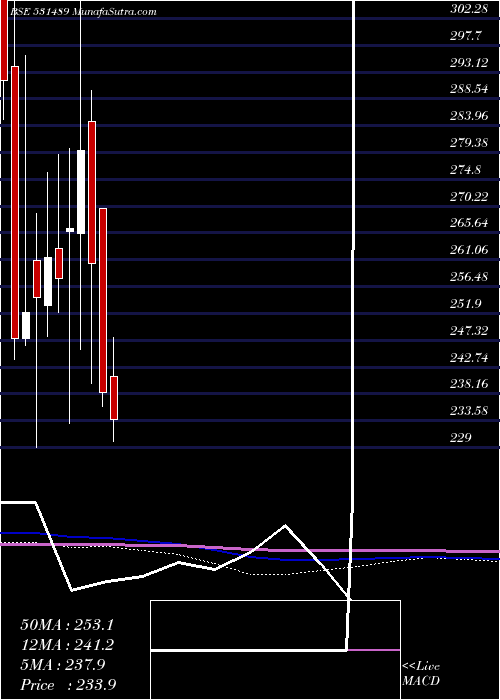500x700 pixels.
Task: Click the purple line segment in the MACD box
Action: click(374, 650)
